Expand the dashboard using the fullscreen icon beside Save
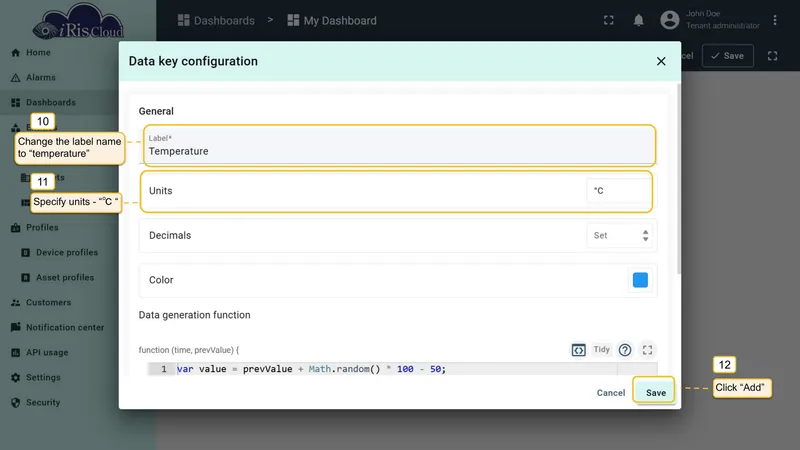Viewport: 800px width, 450px height. pyautogui.click(x=772, y=56)
